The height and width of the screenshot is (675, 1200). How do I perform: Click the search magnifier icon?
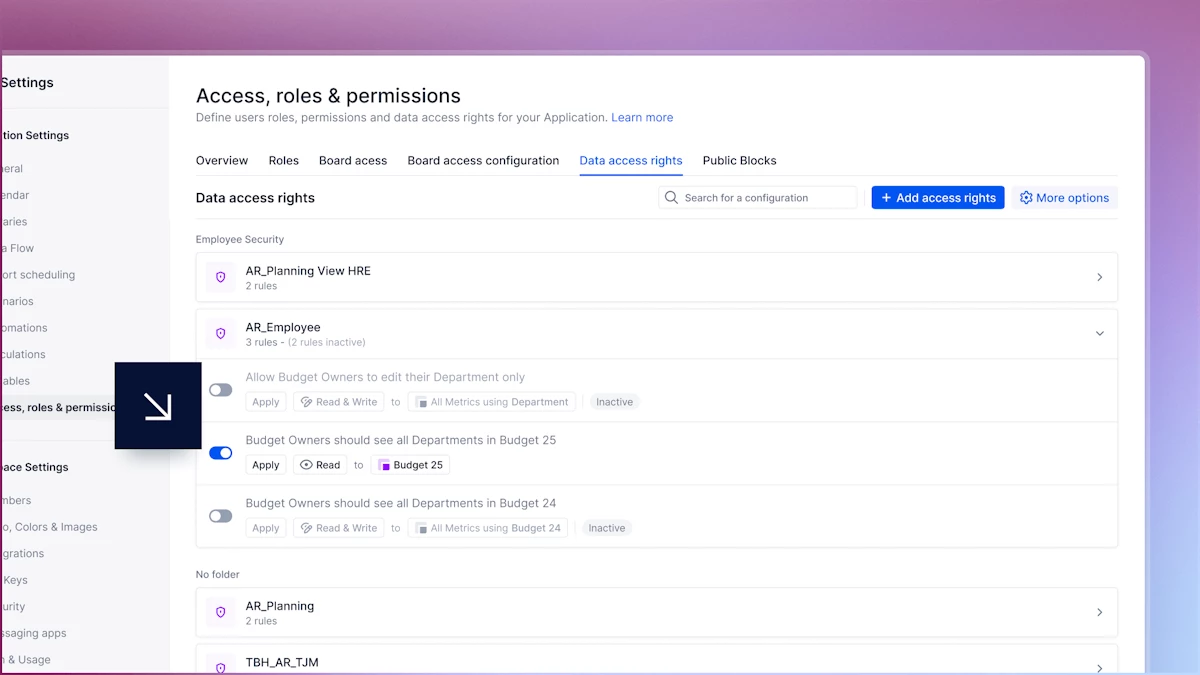(672, 198)
